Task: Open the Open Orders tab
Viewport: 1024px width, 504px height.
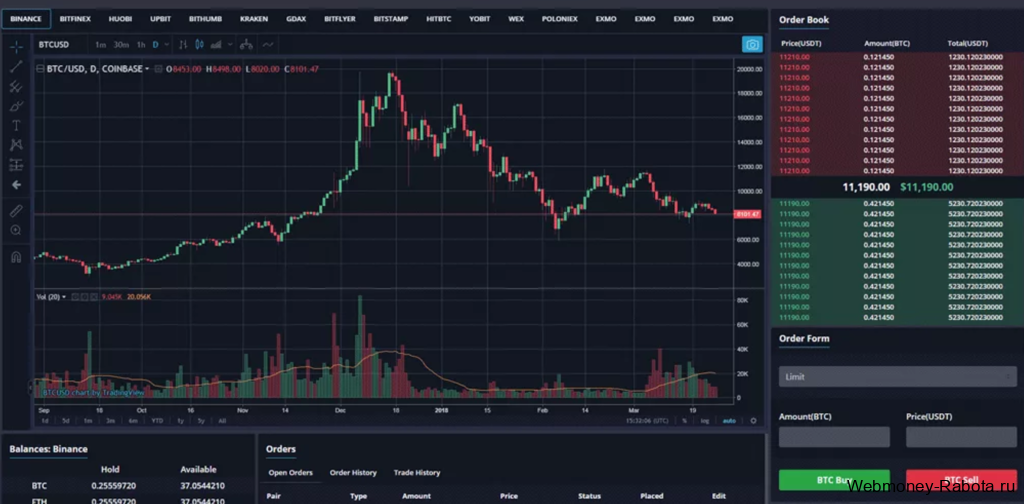Action: [291, 473]
